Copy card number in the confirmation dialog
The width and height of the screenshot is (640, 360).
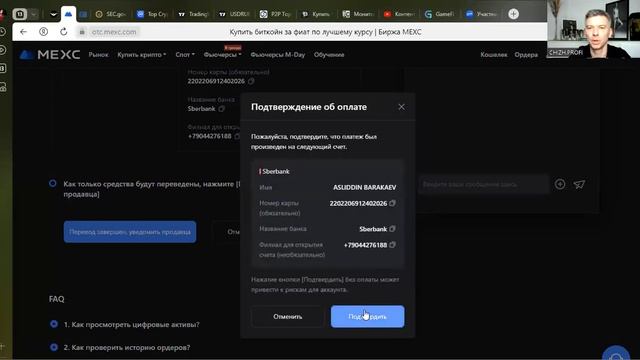click(x=392, y=203)
